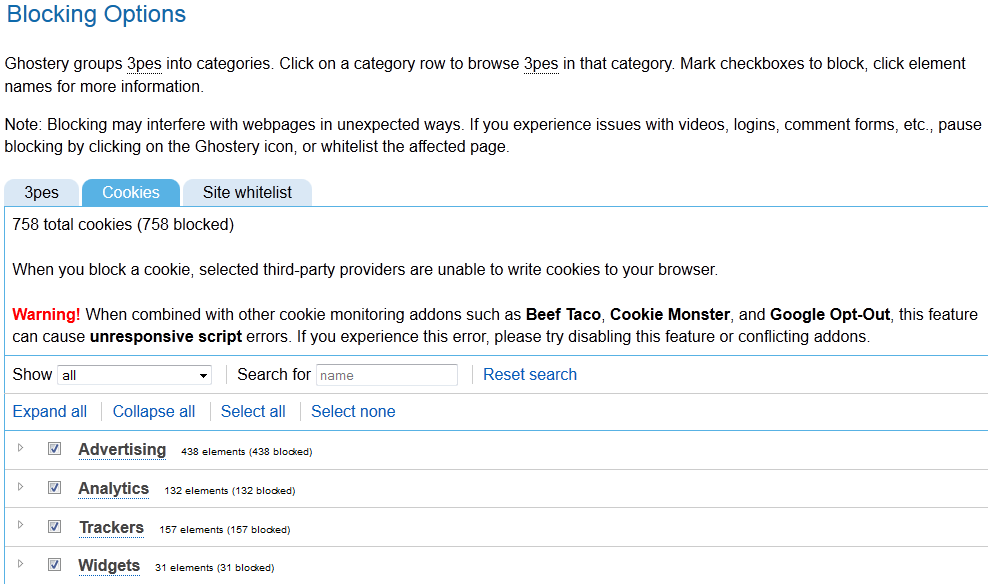Click inside the name search field
Viewport: 988px width, 584px height.
tap(386, 374)
